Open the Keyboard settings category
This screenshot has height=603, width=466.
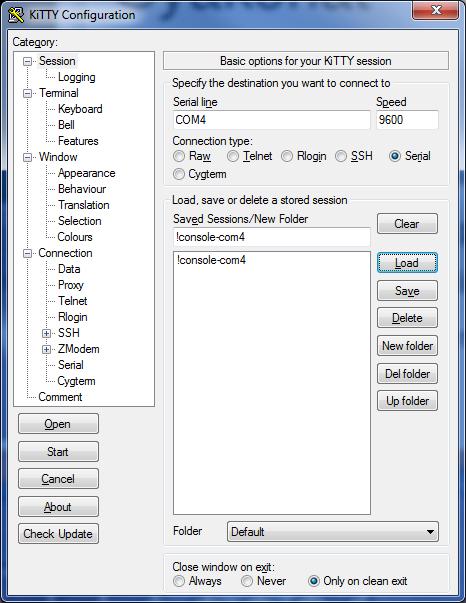click(80, 109)
